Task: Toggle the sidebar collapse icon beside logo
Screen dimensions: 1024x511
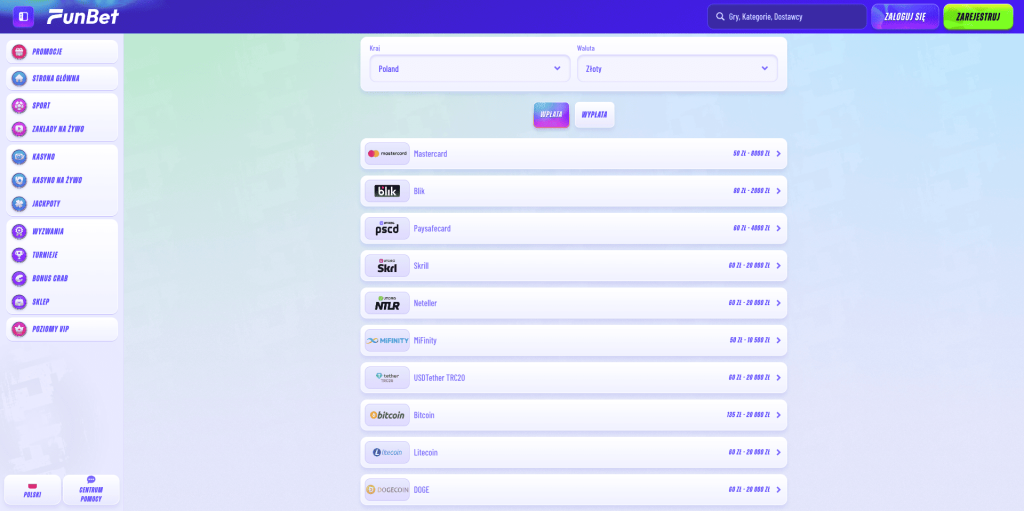Action: tap(24, 16)
